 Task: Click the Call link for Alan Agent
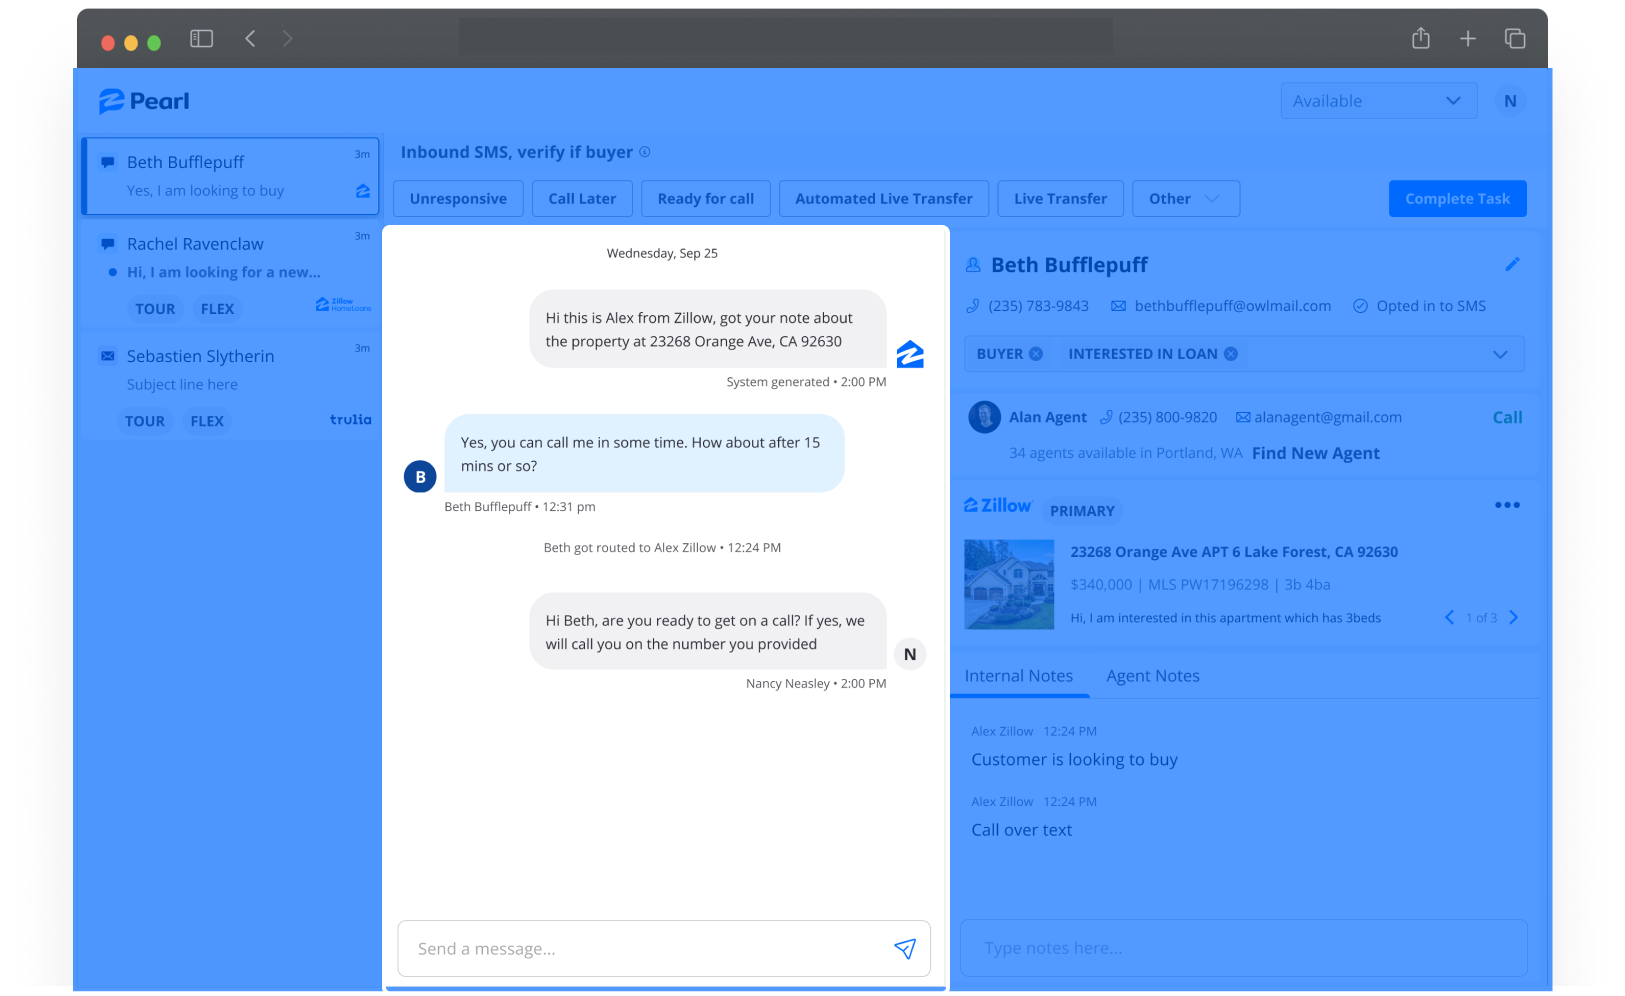pyautogui.click(x=1507, y=417)
